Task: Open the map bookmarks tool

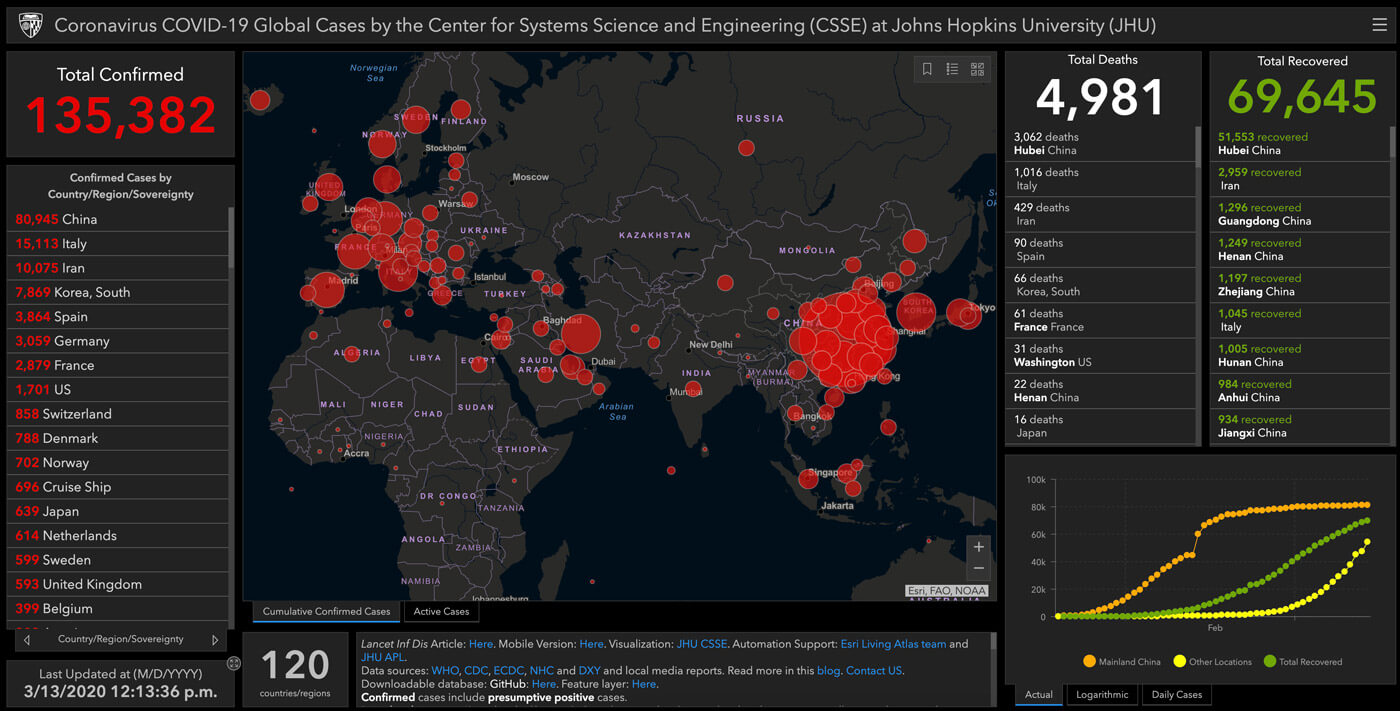Action: click(x=927, y=69)
